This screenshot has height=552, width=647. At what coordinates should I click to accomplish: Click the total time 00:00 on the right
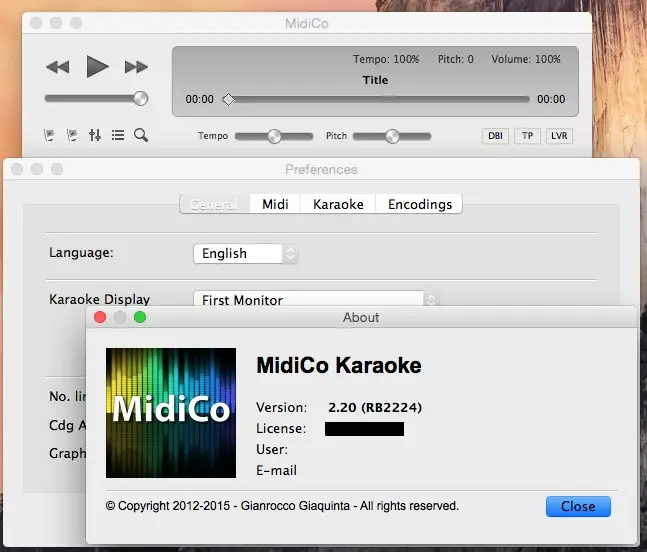click(551, 99)
